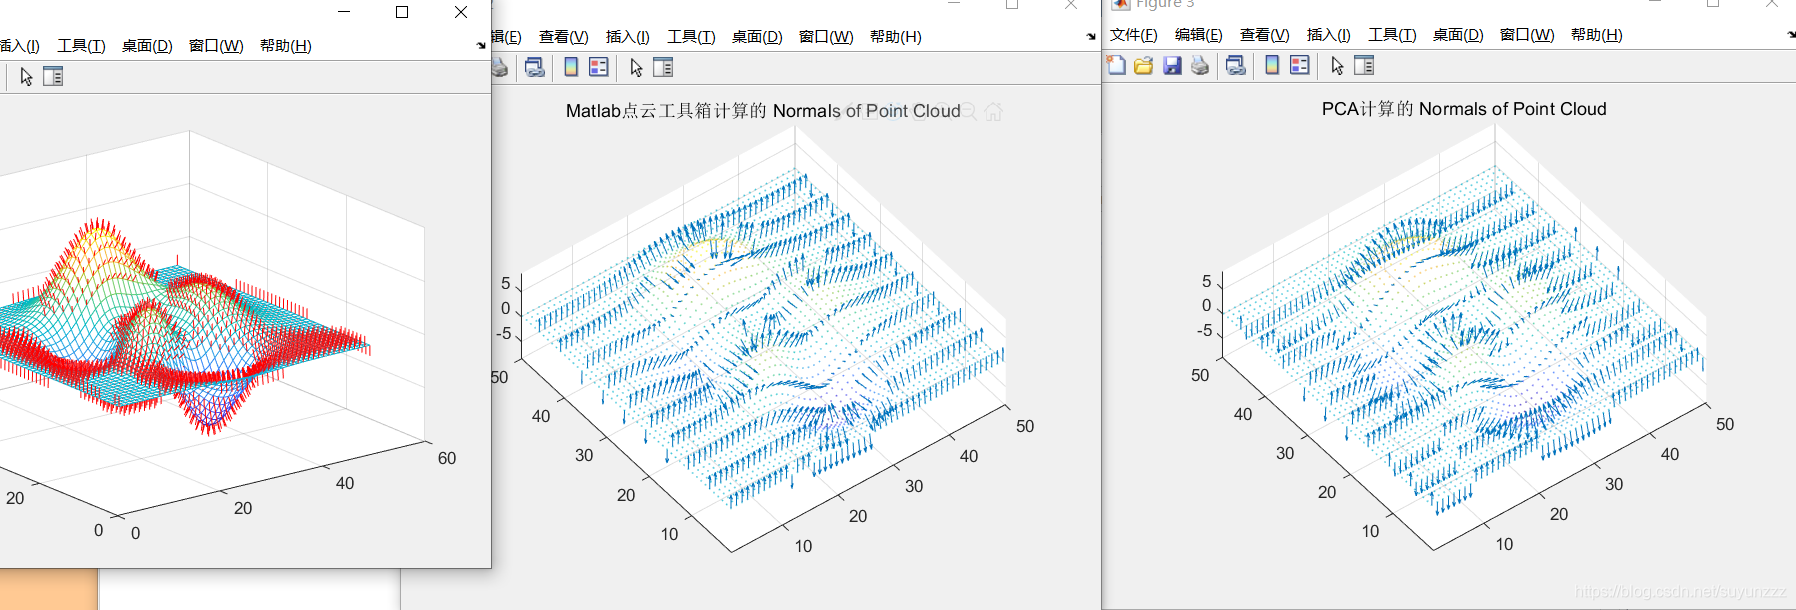Open the 工具(T) menu in Figure 3

pyautogui.click(x=1392, y=35)
